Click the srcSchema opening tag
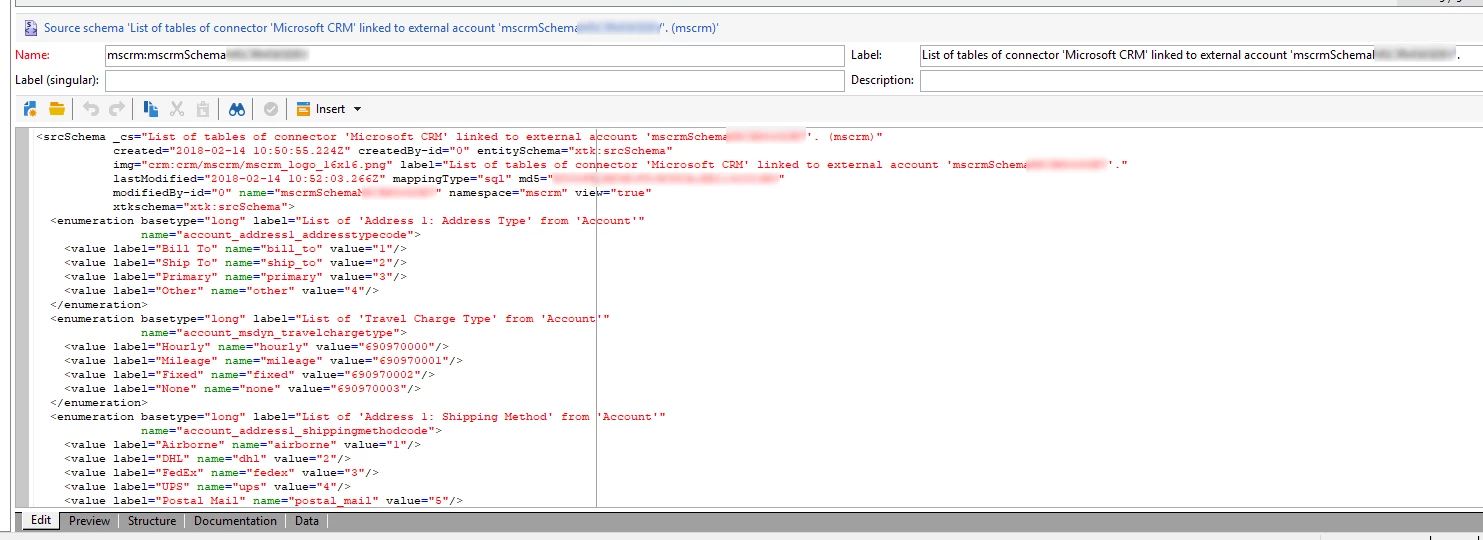Screen dimensions: 1483x540 click(71, 136)
